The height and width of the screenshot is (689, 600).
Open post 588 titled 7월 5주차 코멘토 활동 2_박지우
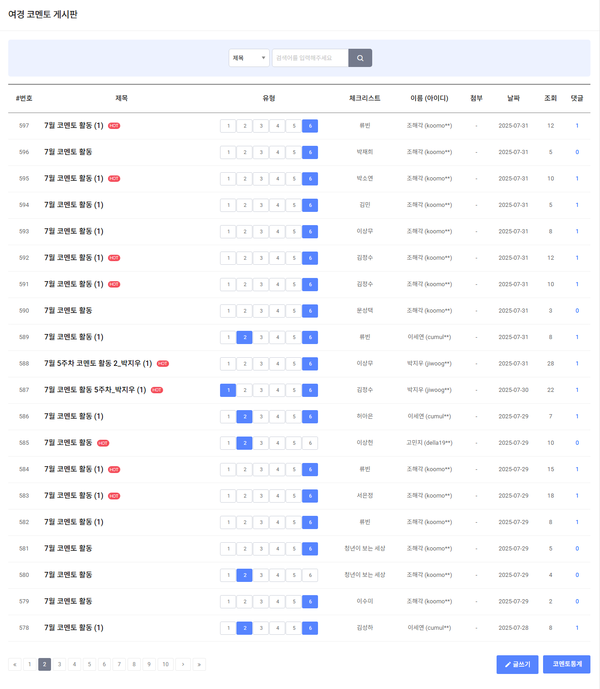(x=98, y=364)
